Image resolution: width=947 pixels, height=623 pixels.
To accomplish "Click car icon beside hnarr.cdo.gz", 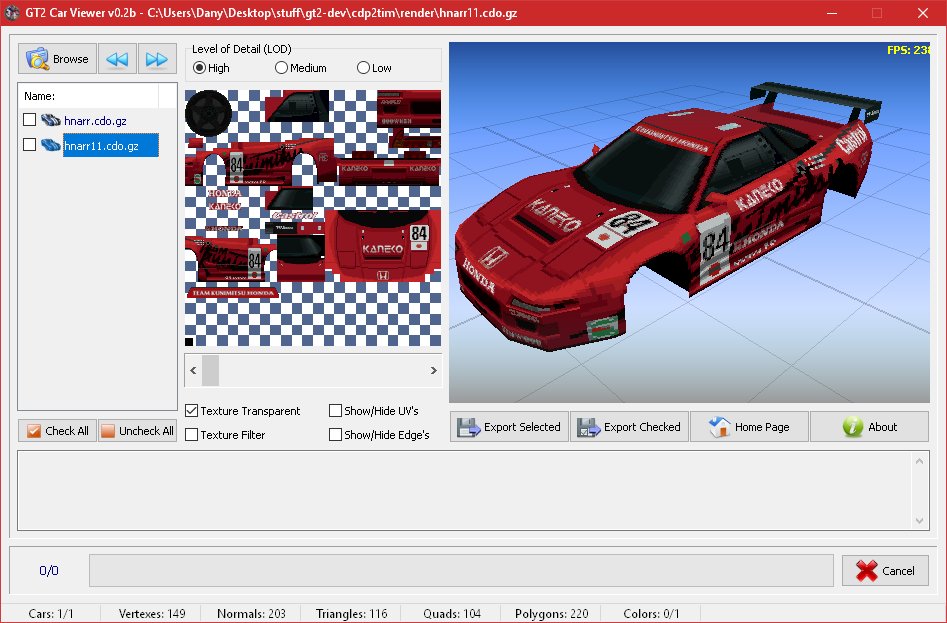I will [x=50, y=120].
